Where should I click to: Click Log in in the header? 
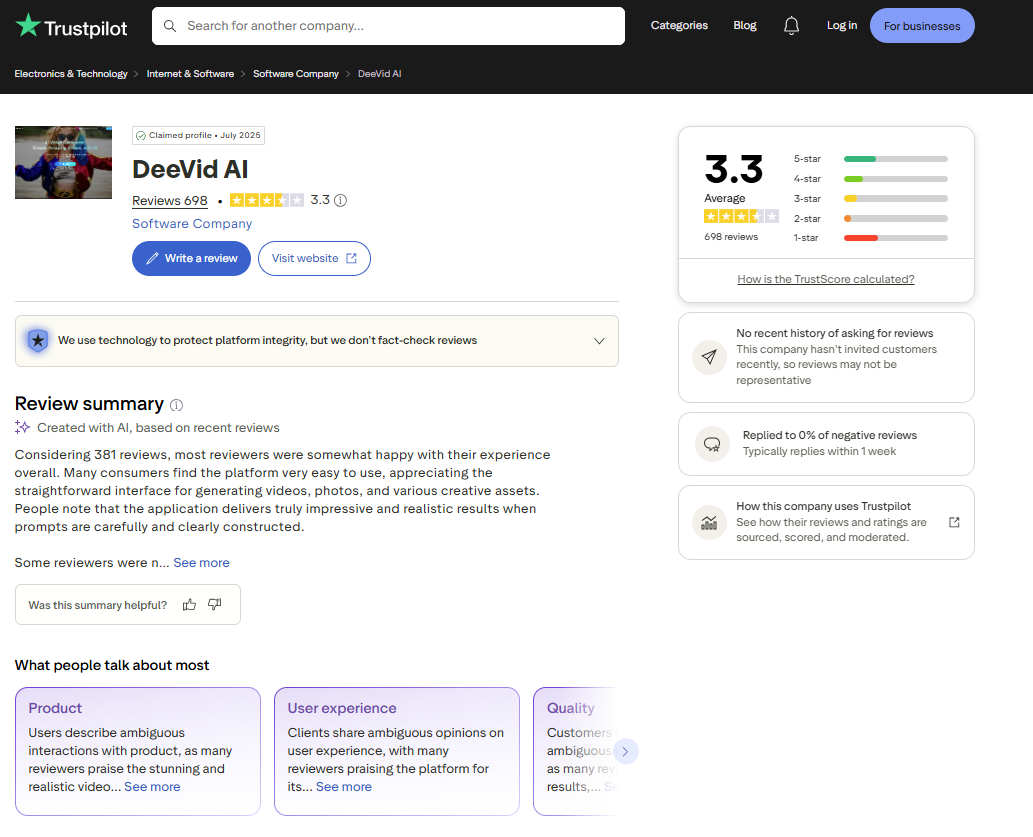point(842,25)
